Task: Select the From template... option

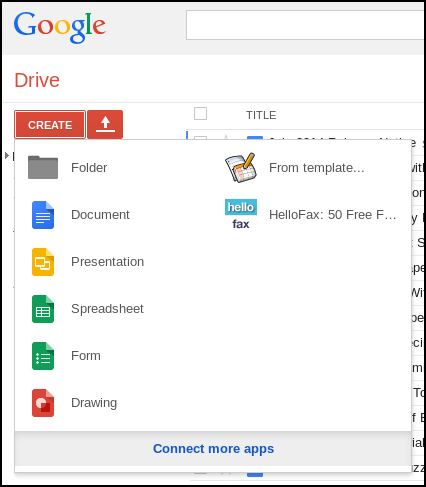Action: pos(316,168)
